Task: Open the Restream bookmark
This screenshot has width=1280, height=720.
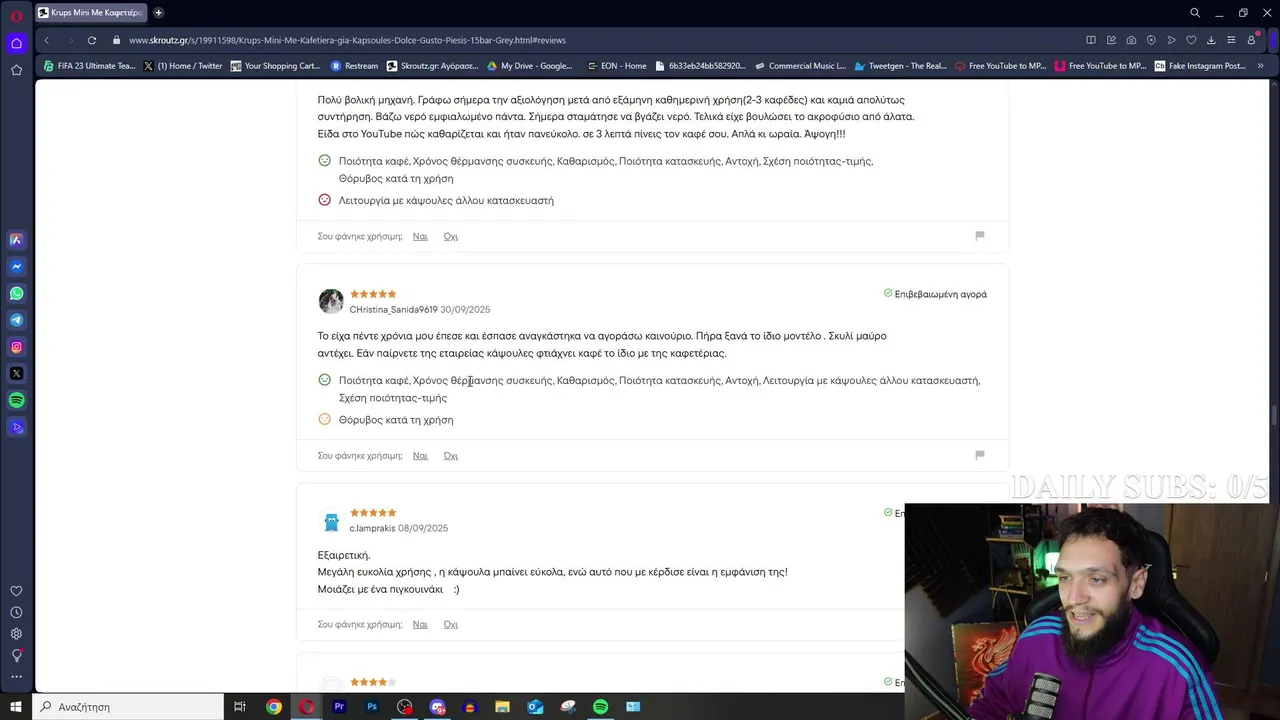Action: (354, 66)
